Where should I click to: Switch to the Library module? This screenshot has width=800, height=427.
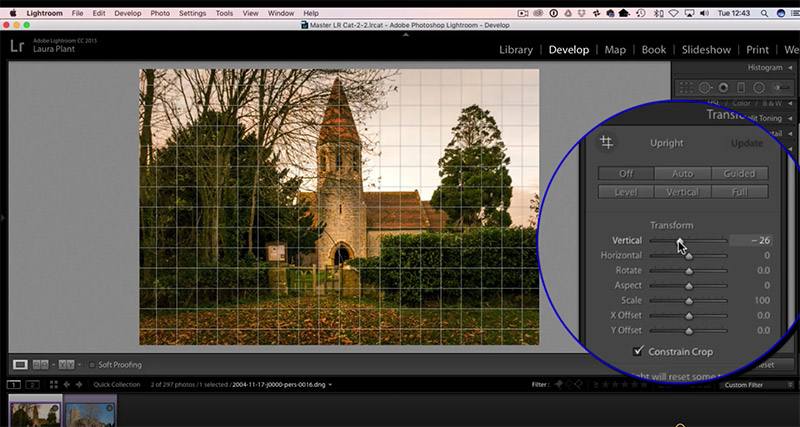point(516,49)
